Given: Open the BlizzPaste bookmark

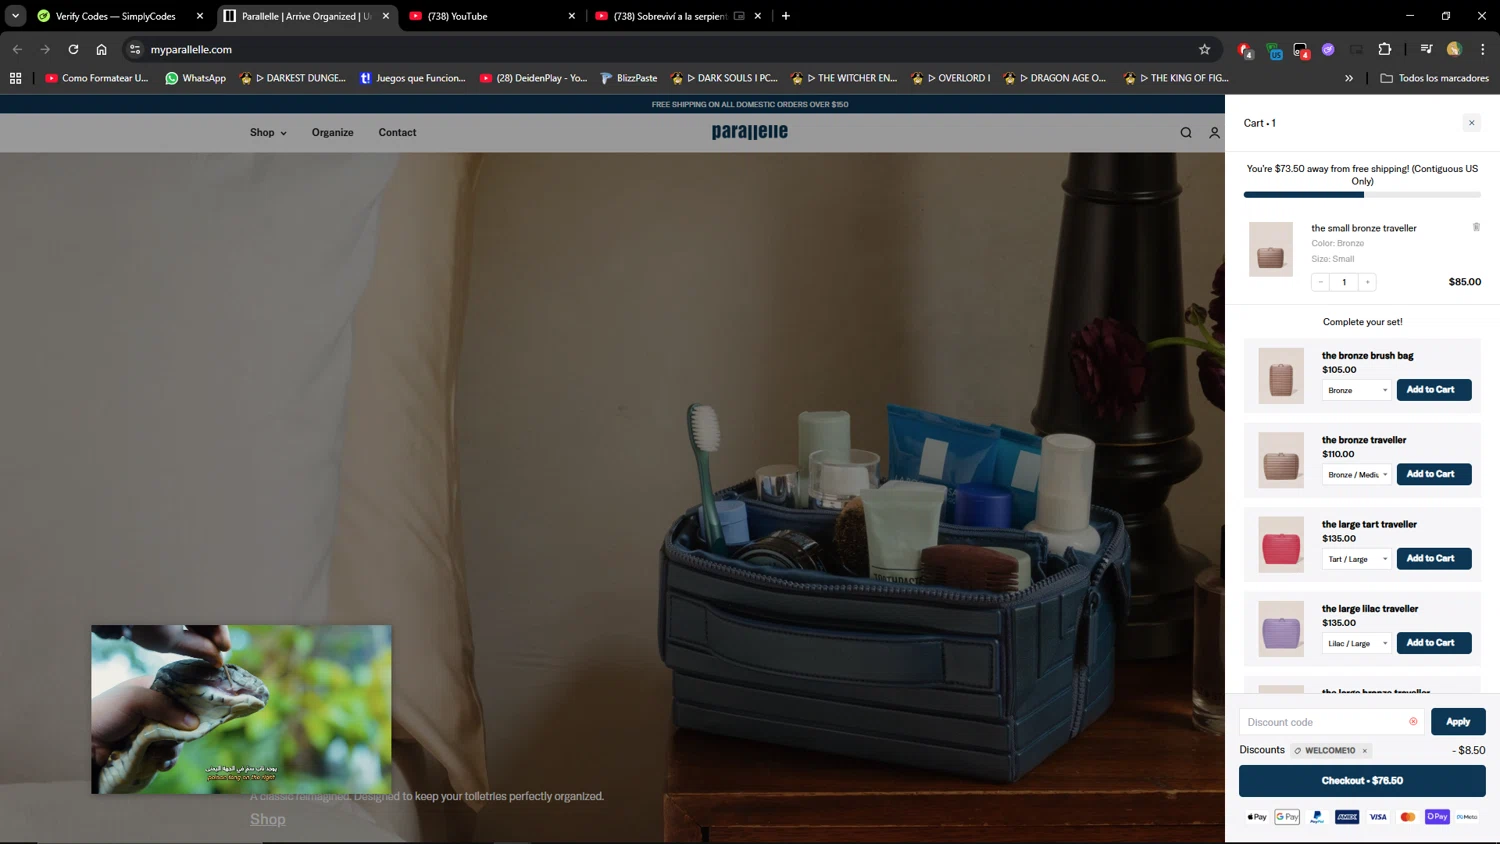Looking at the screenshot, I should 628,78.
